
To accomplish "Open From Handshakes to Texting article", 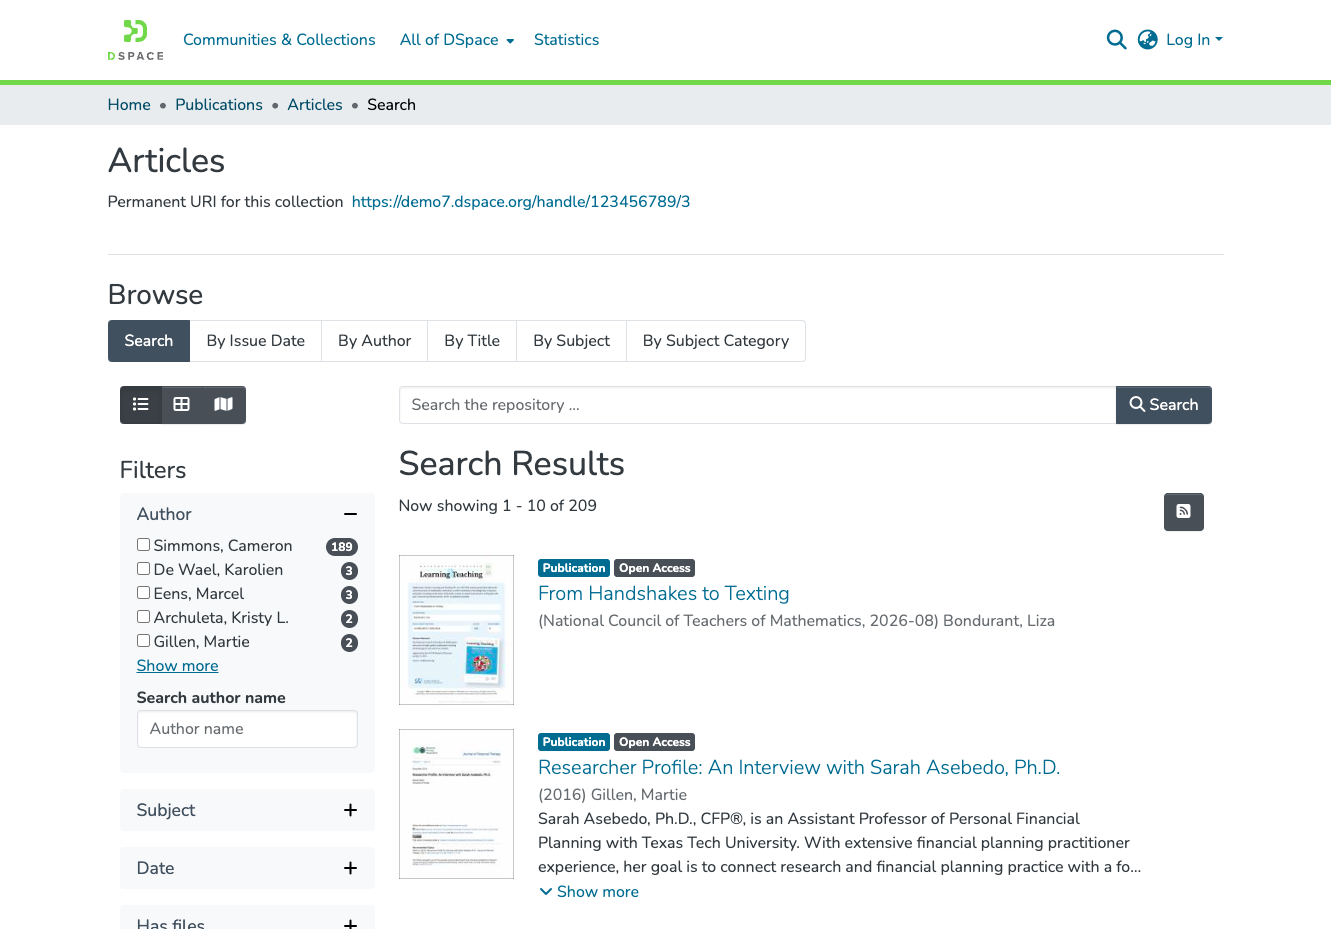I will tap(664, 594).
